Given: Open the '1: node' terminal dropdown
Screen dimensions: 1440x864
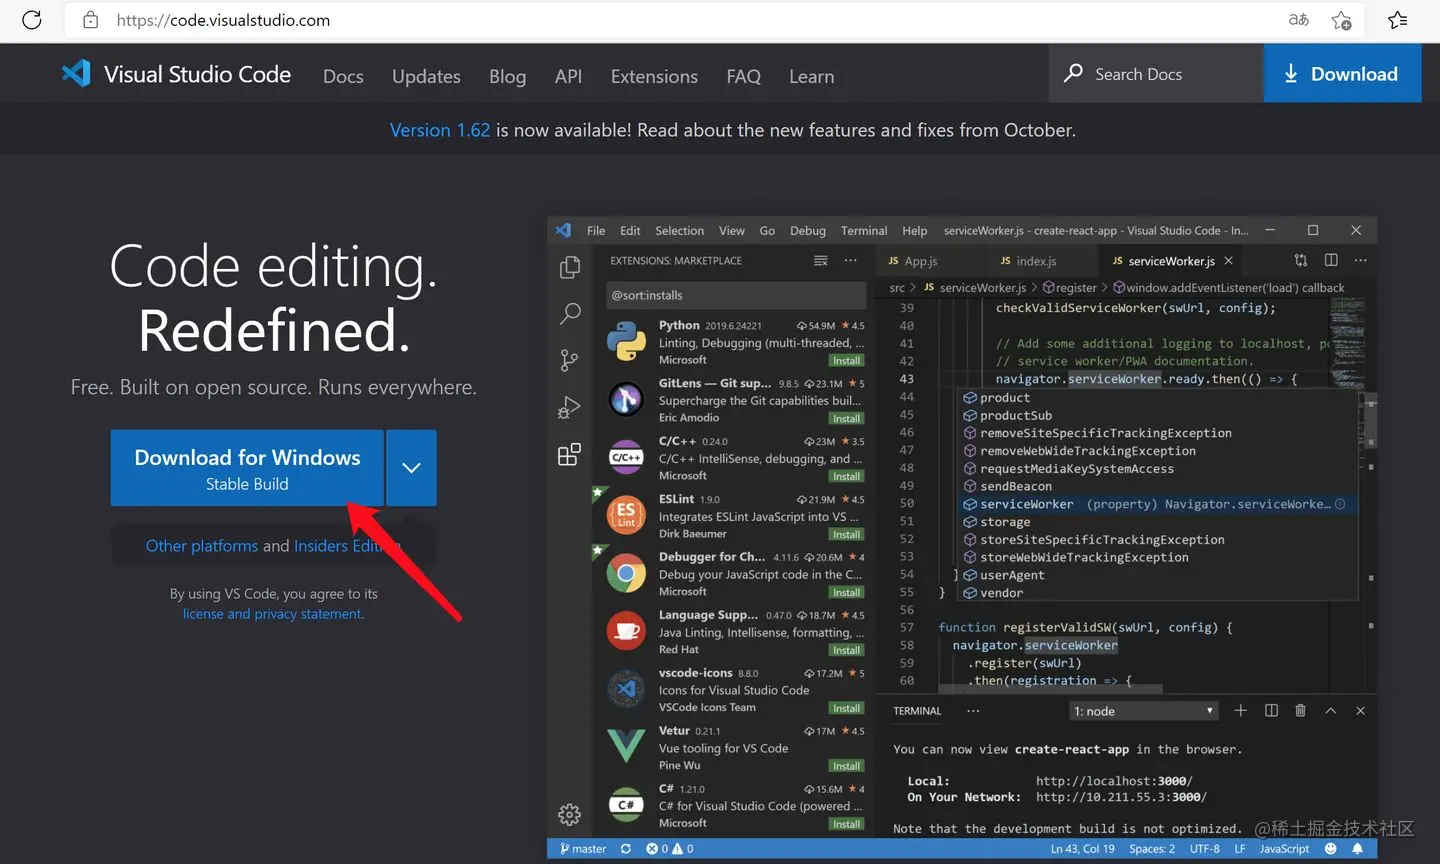Looking at the screenshot, I should pos(1144,711).
